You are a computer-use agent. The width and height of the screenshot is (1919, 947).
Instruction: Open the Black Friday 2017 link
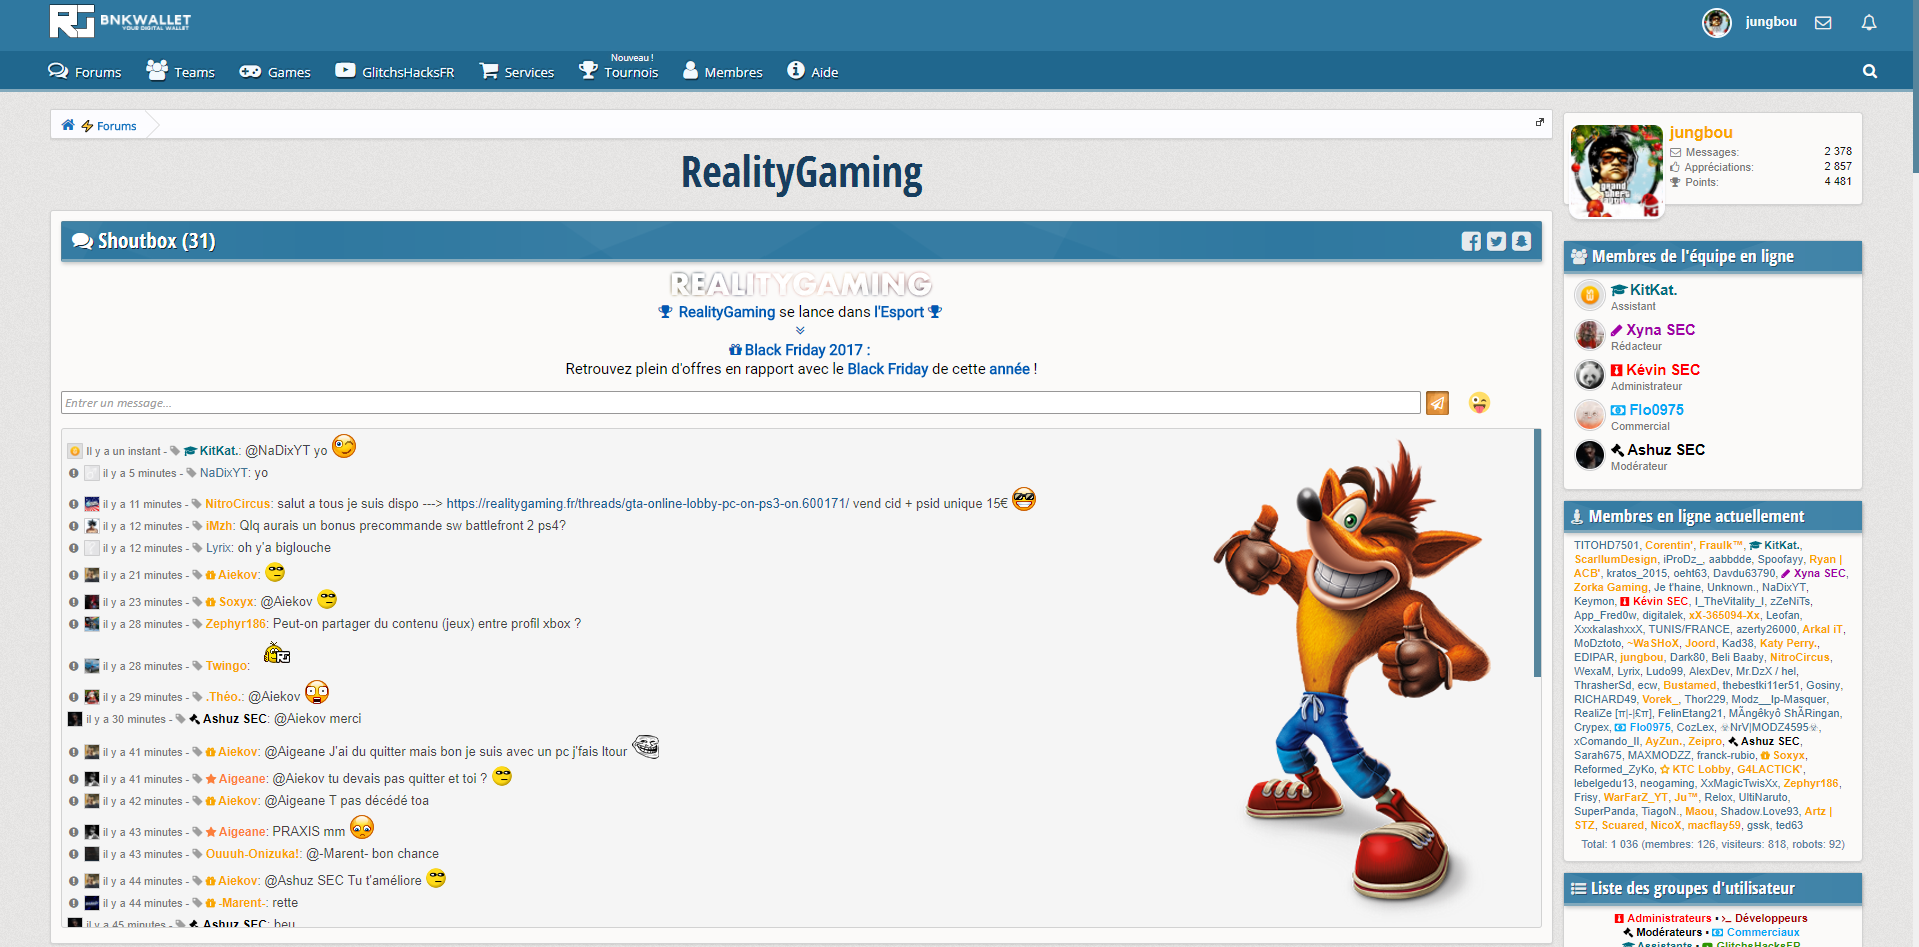click(799, 350)
